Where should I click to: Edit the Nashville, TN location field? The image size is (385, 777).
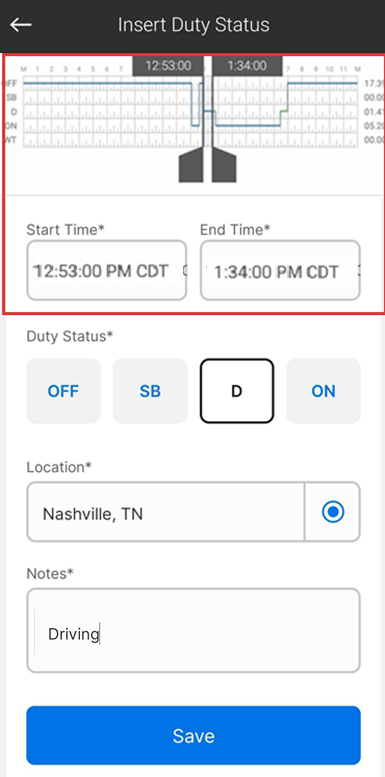tap(165, 512)
